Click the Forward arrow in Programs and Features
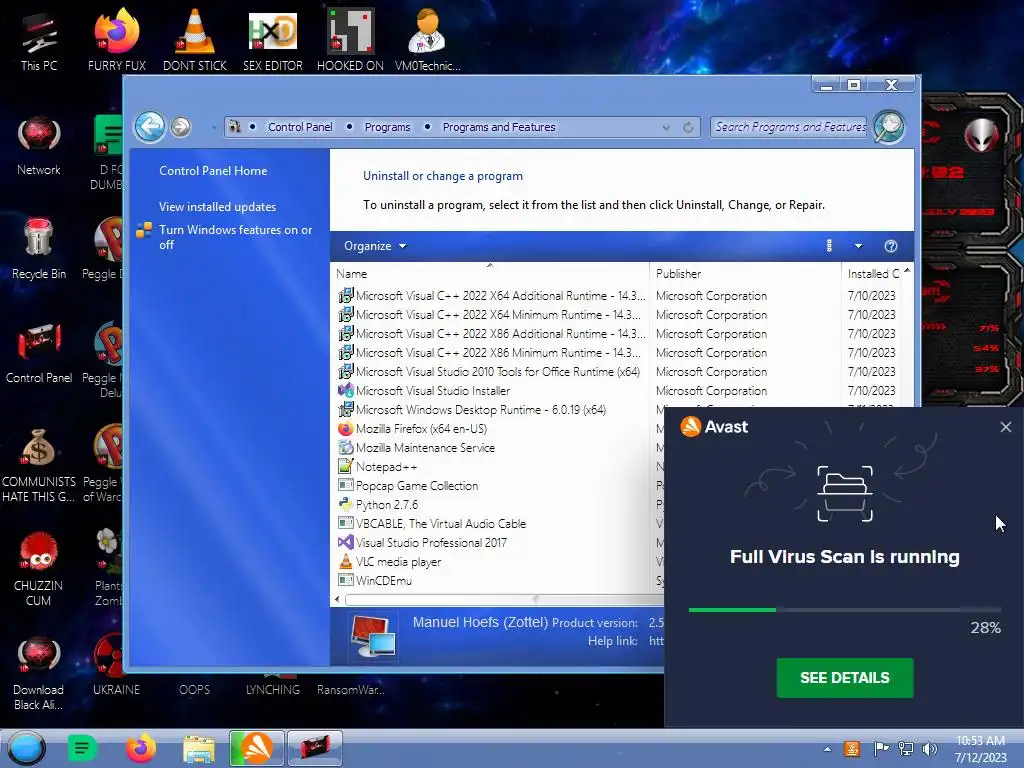 [181, 127]
